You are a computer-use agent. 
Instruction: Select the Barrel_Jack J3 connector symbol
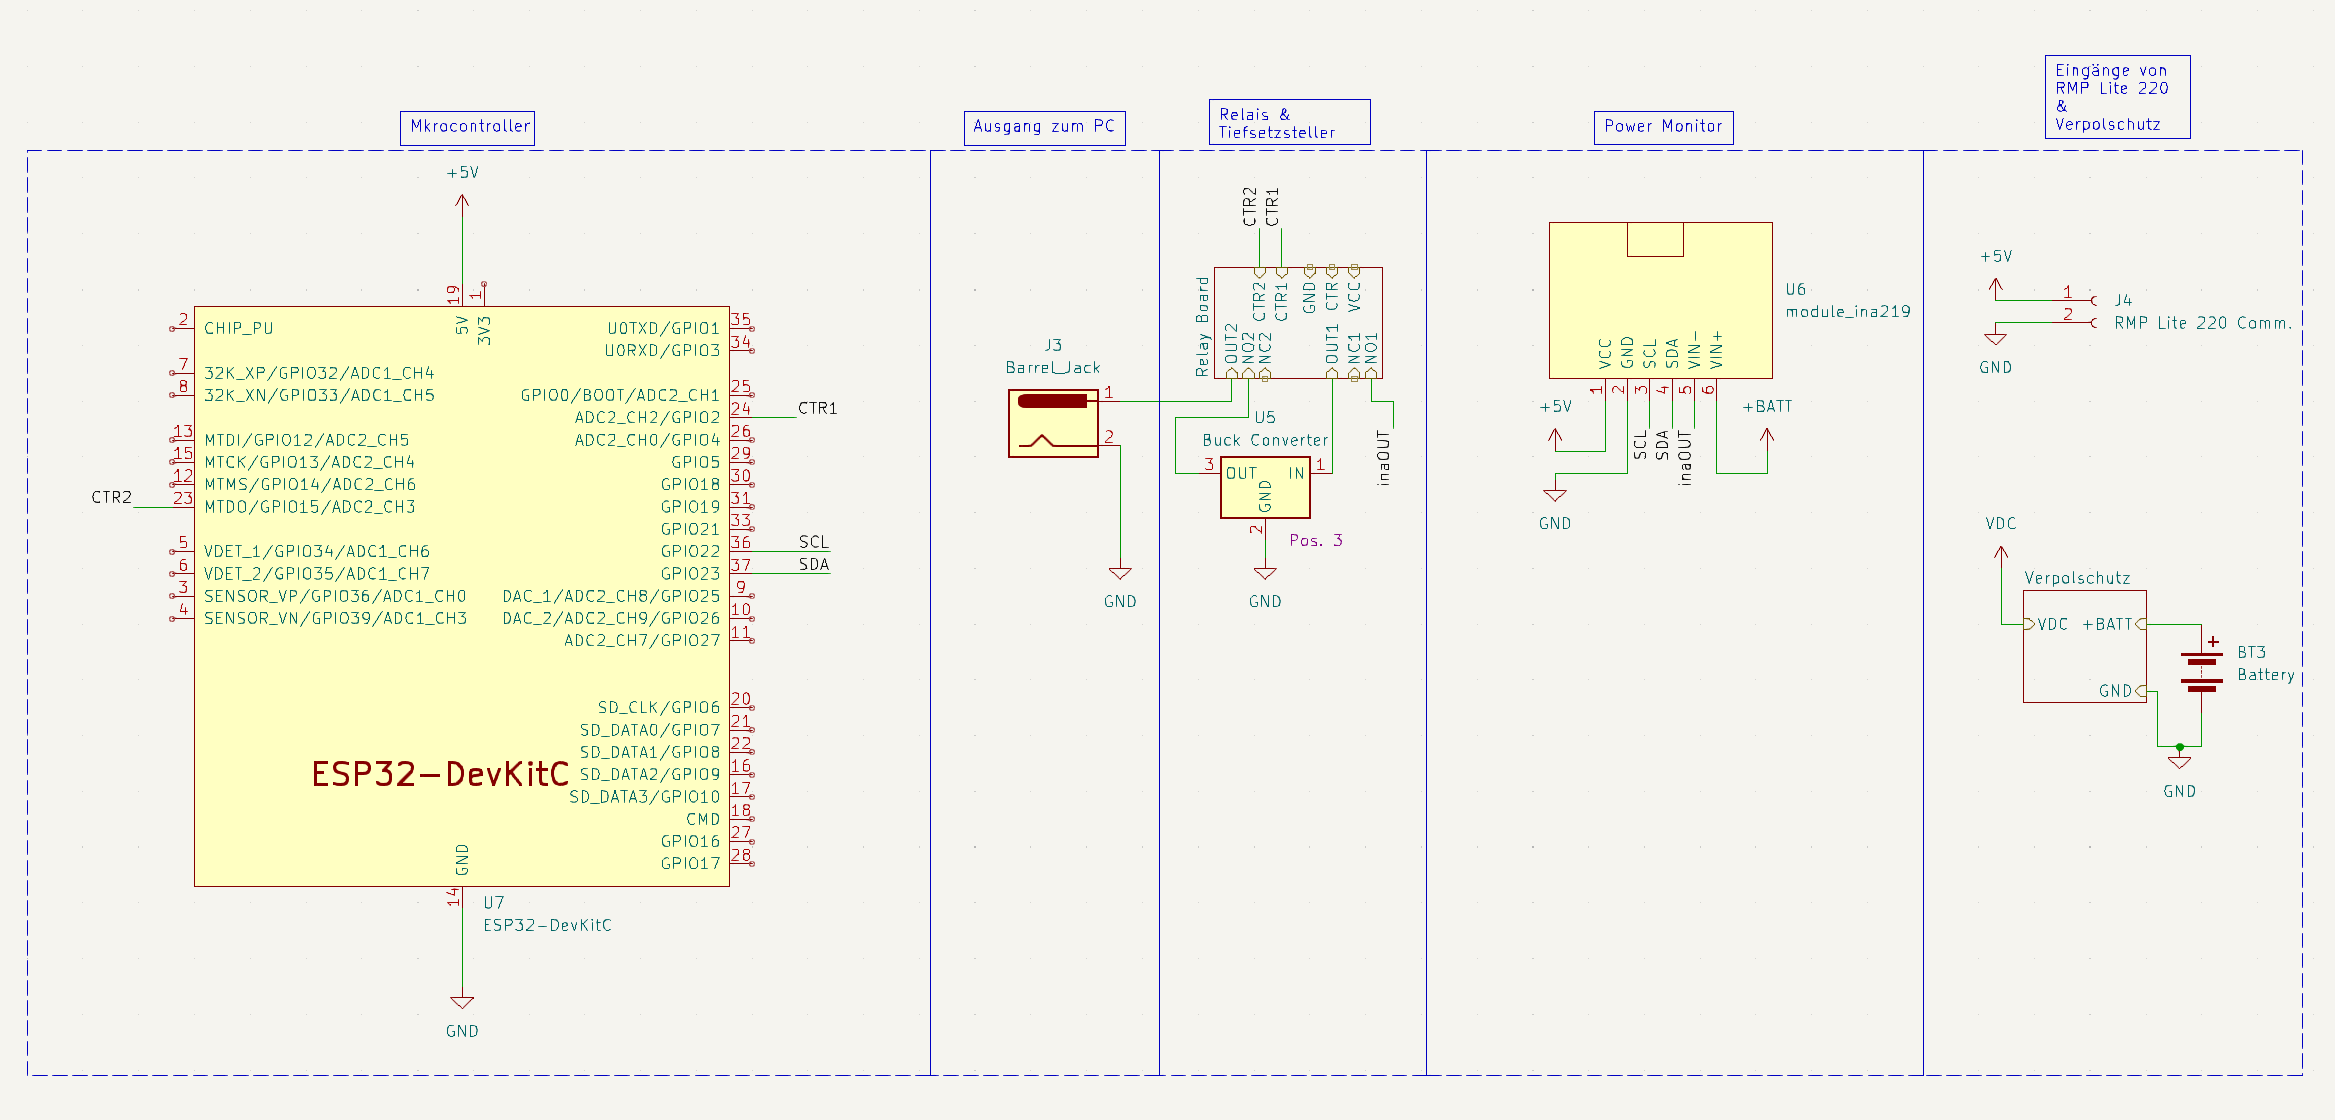(x=1053, y=424)
